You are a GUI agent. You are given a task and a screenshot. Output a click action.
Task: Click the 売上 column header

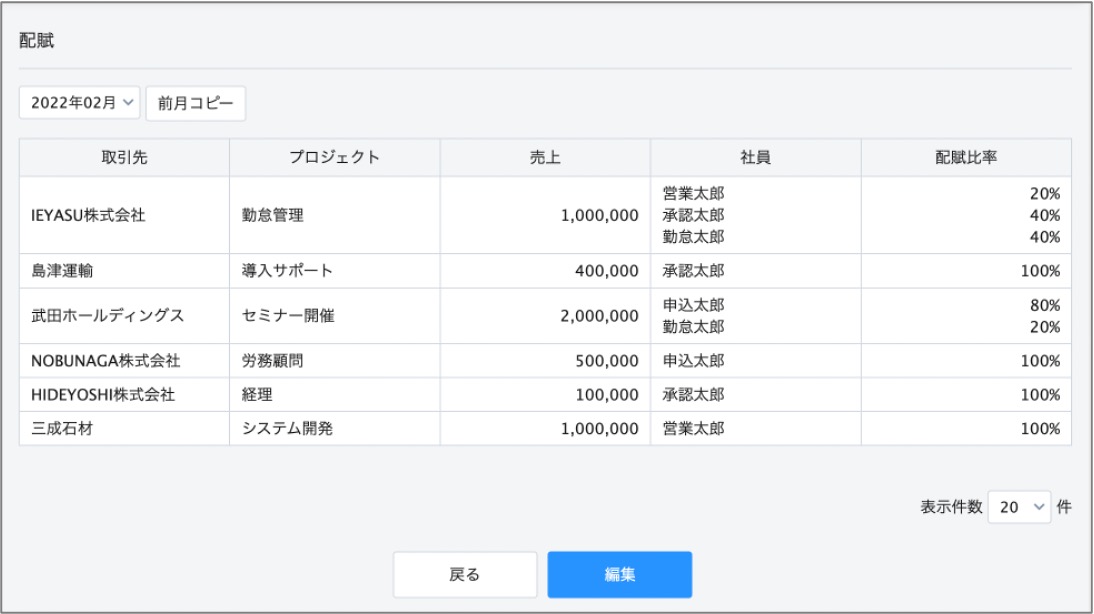[x=546, y=158]
